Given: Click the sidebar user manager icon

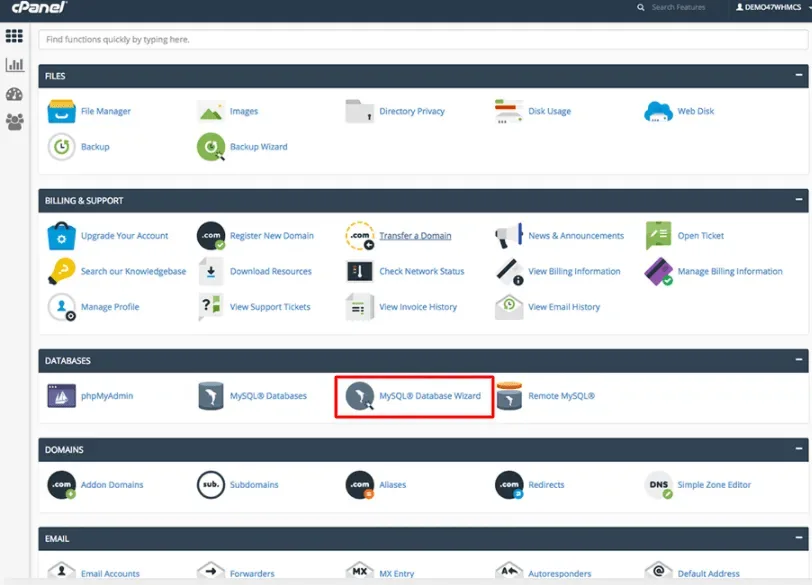Looking at the screenshot, I should [14, 122].
